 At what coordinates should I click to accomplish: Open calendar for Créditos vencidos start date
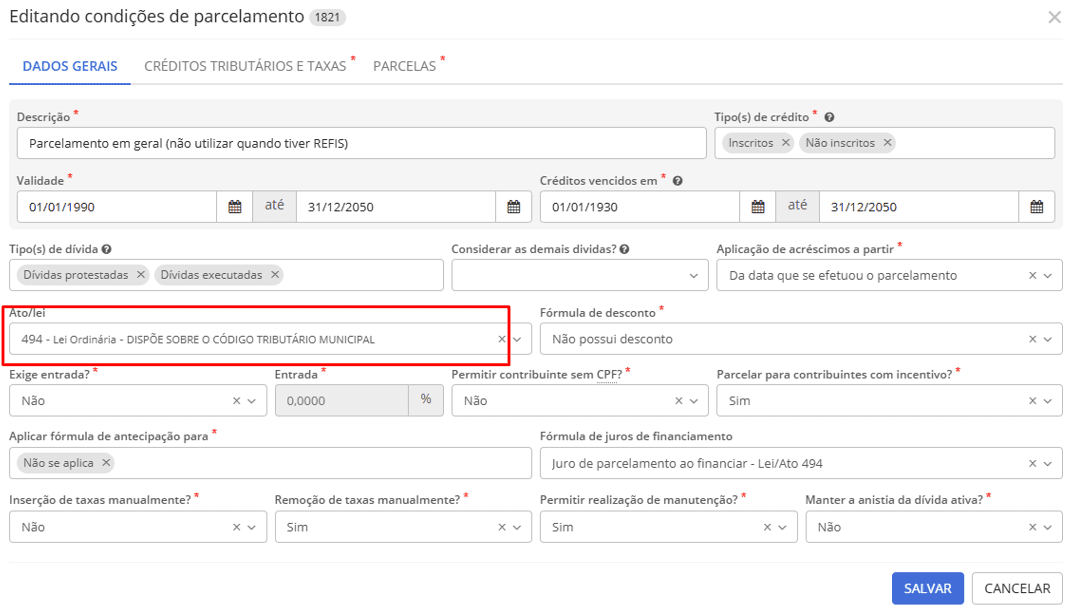tap(758, 207)
